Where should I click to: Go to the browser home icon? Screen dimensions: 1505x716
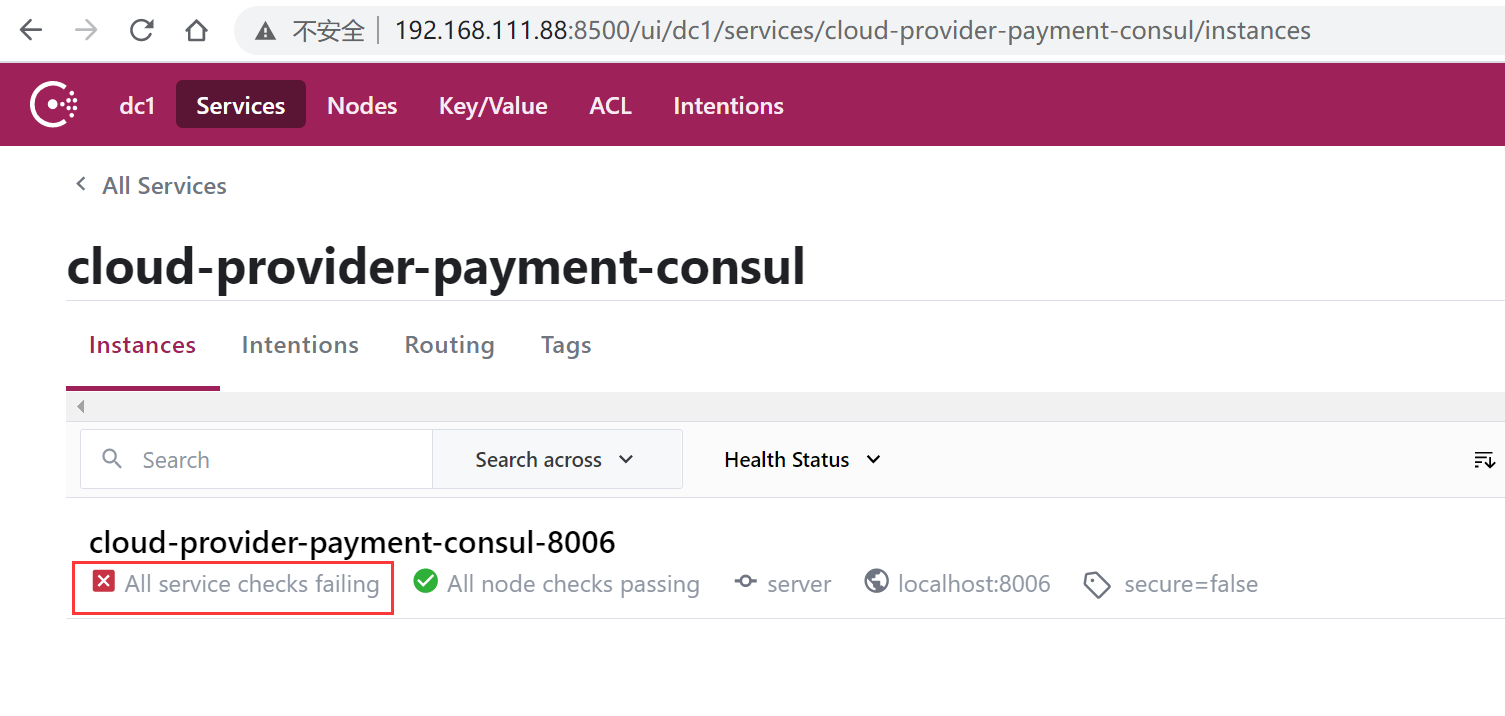[196, 31]
